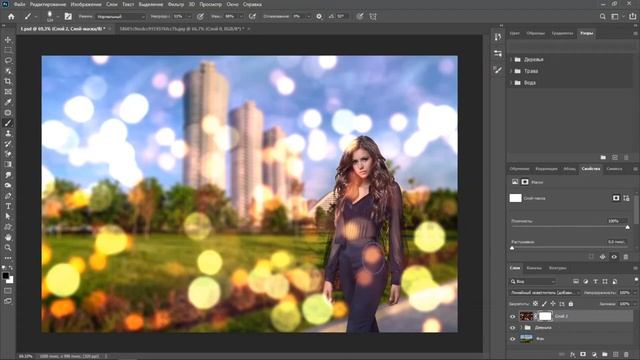Image resolution: width=640 pixels, height=360 pixels.
Task: Toggle pressure for opacity button
Action: click(x=200, y=17)
